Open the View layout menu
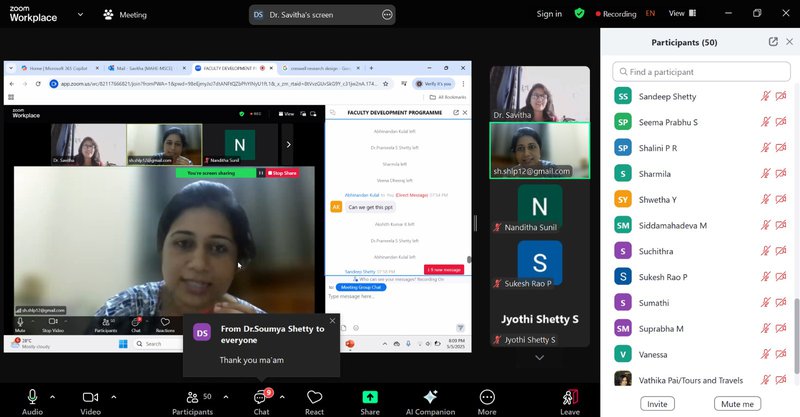The image size is (800, 417). [x=682, y=13]
